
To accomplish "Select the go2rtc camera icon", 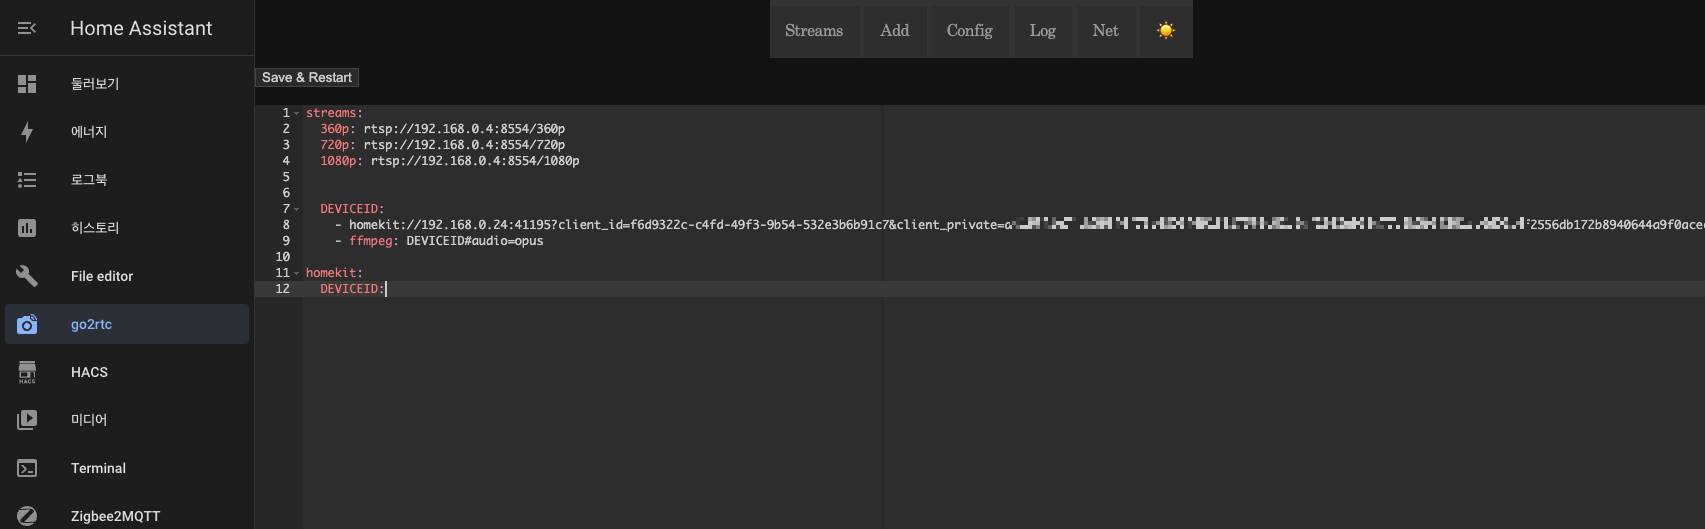I will (27, 324).
